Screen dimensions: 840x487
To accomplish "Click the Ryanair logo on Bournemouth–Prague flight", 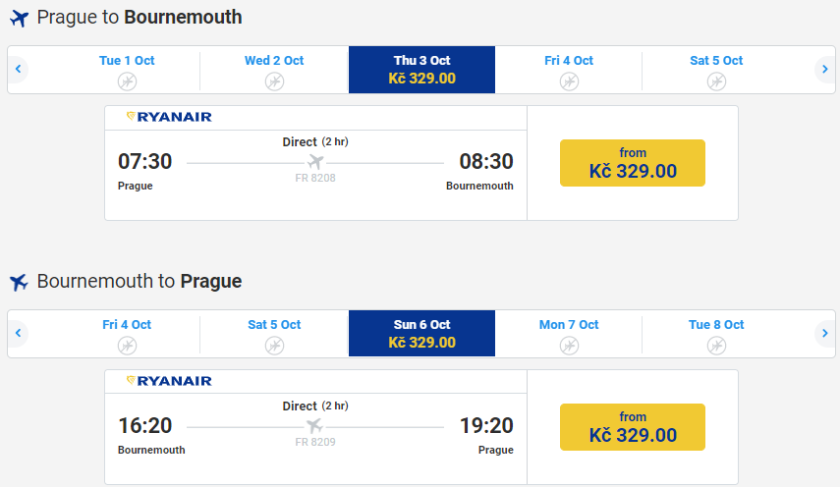I will pos(169,381).
